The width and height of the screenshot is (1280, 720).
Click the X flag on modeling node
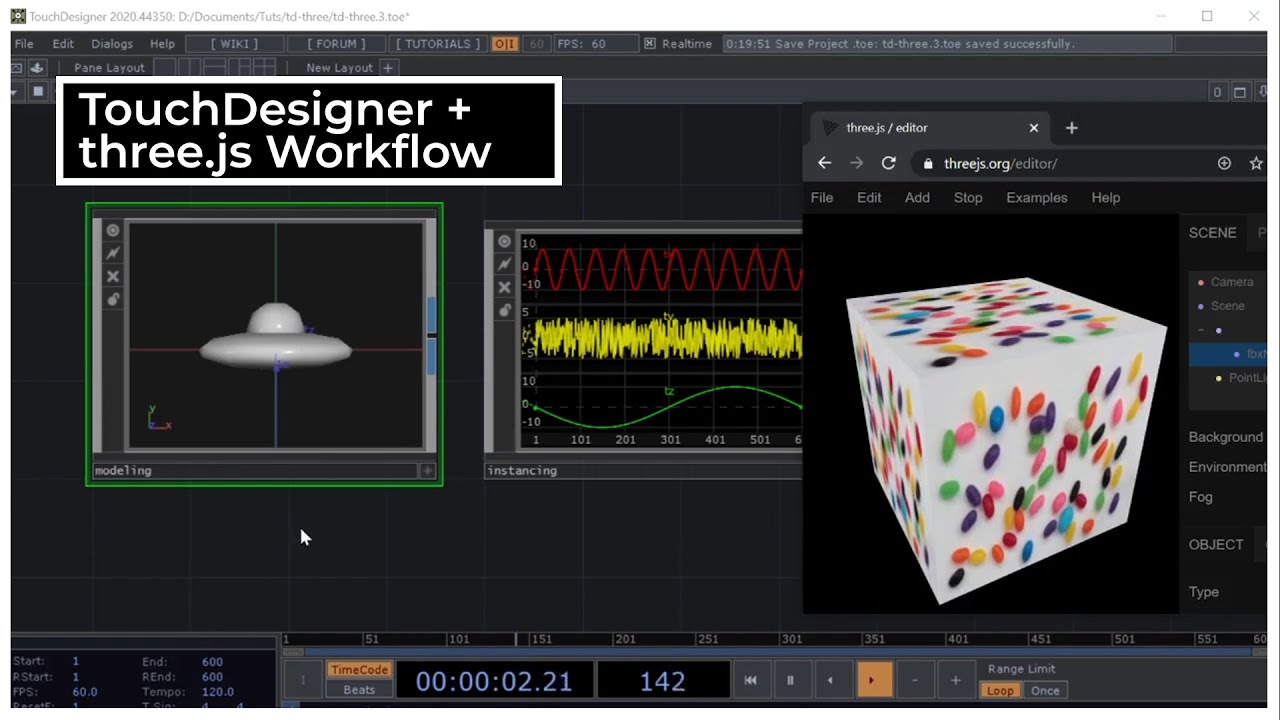pos(113,276)
